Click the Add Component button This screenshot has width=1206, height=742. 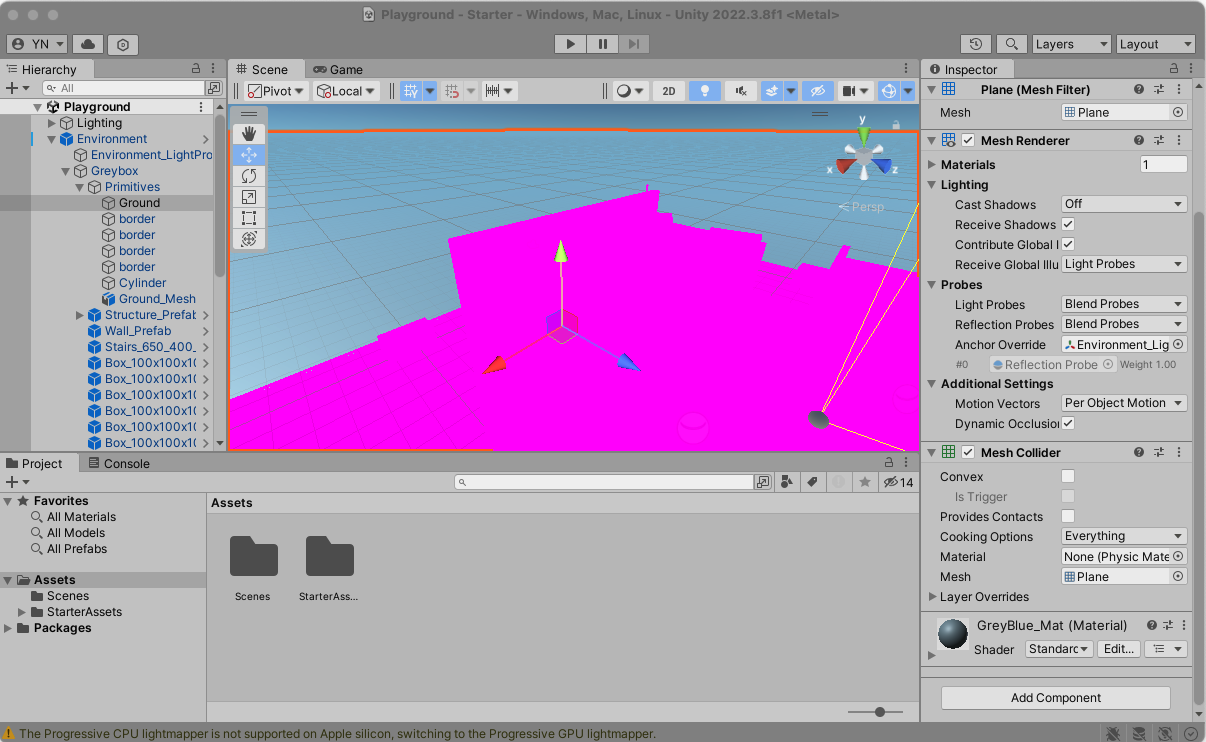pyautogui.click(x=1055, y=698)
